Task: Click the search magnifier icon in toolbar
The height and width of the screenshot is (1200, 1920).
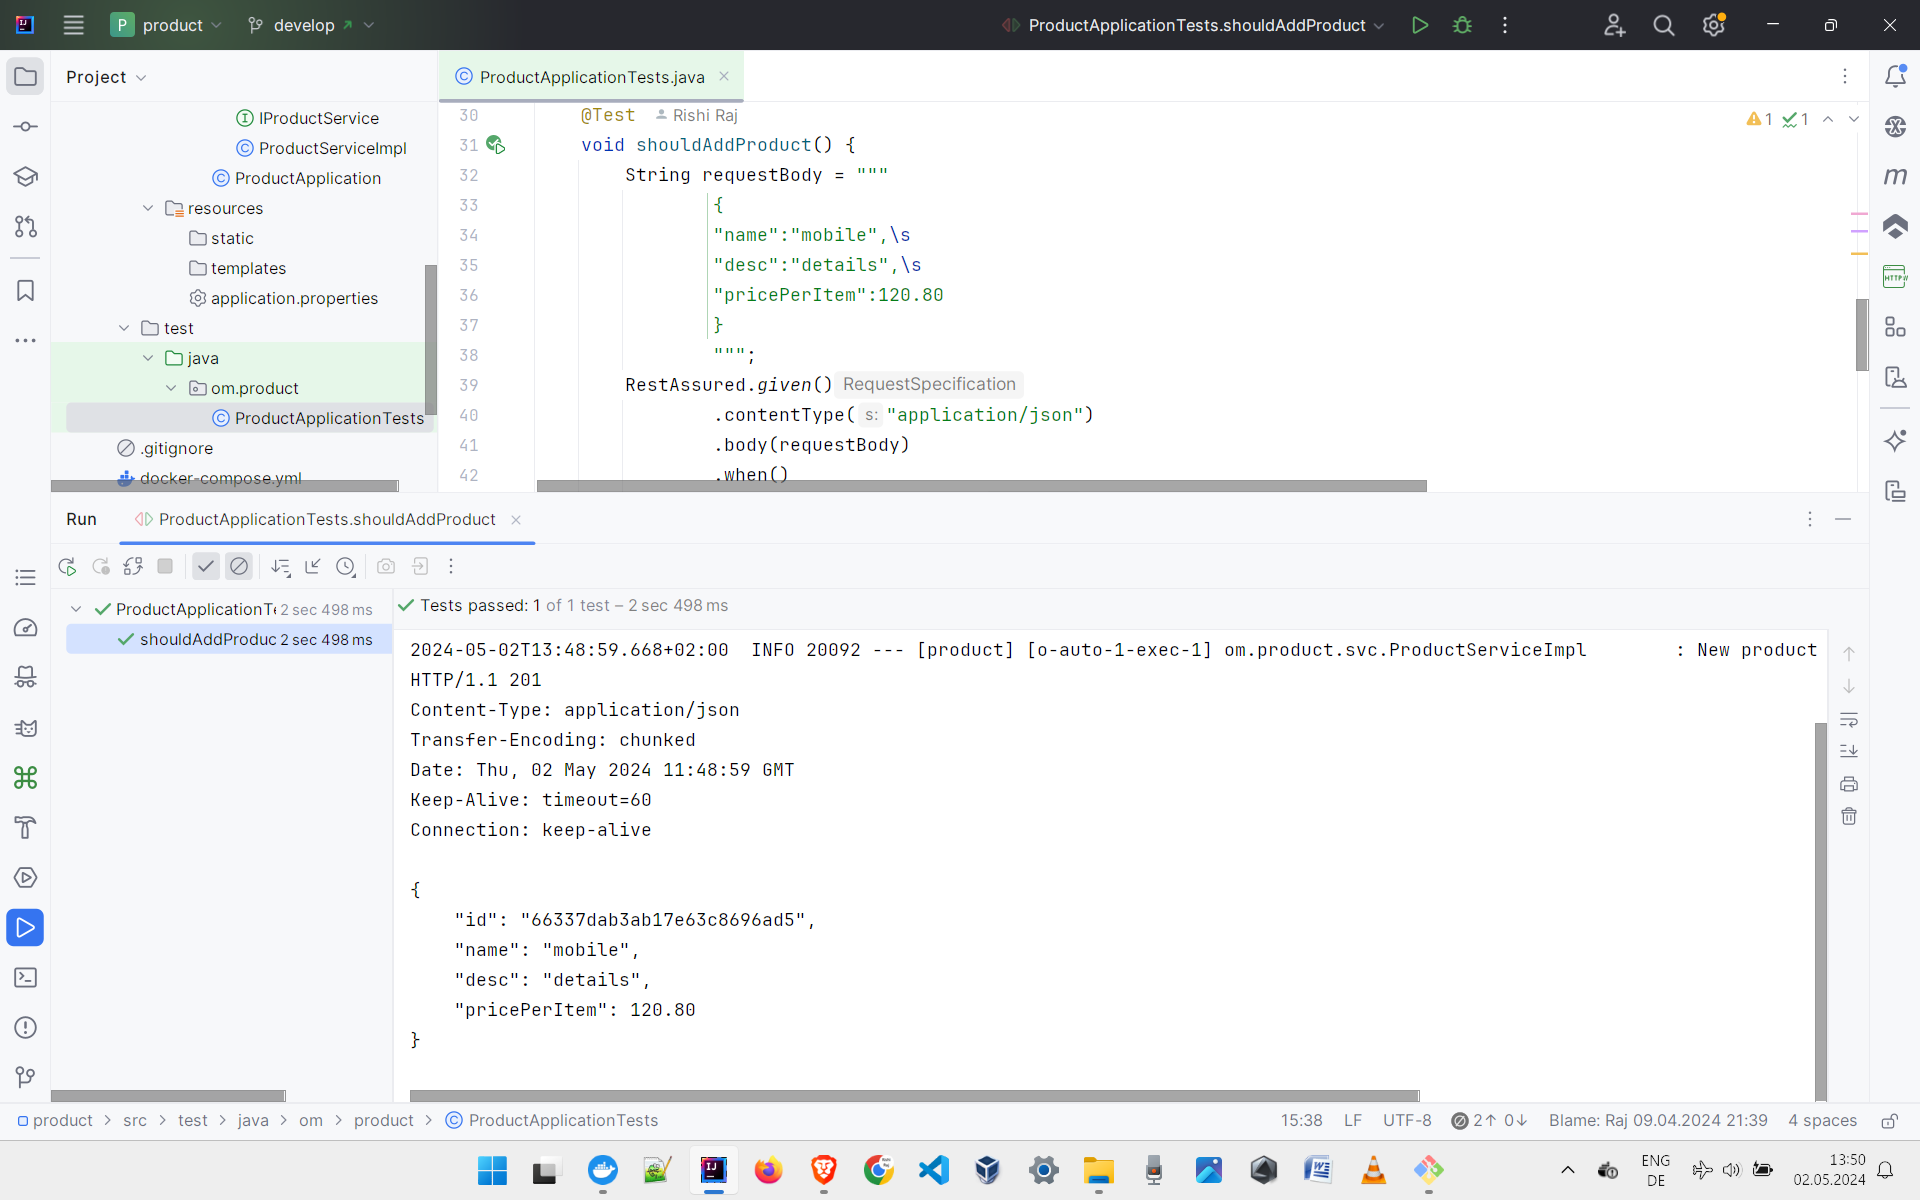Action: (1666, 25)
